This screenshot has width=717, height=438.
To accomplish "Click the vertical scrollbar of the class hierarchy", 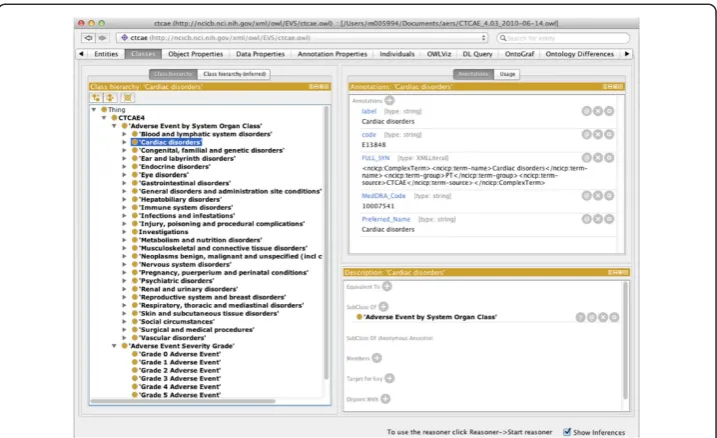I will 326,243.
